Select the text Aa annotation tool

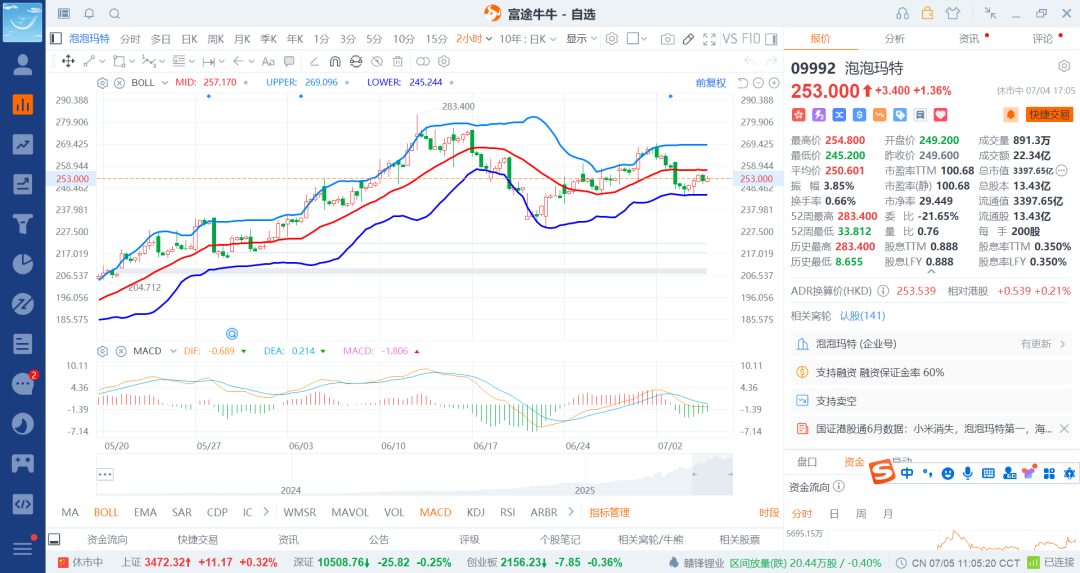tap(269, 61)
